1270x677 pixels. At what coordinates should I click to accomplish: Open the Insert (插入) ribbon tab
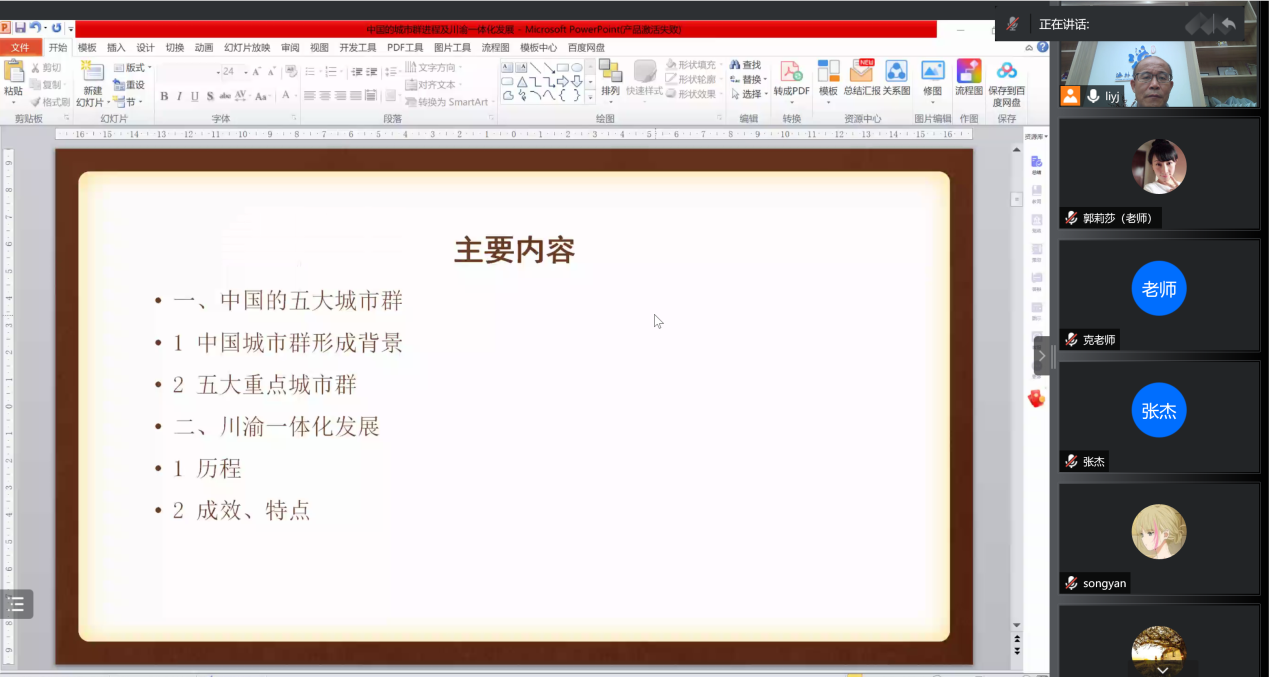(x=116, y=47)
